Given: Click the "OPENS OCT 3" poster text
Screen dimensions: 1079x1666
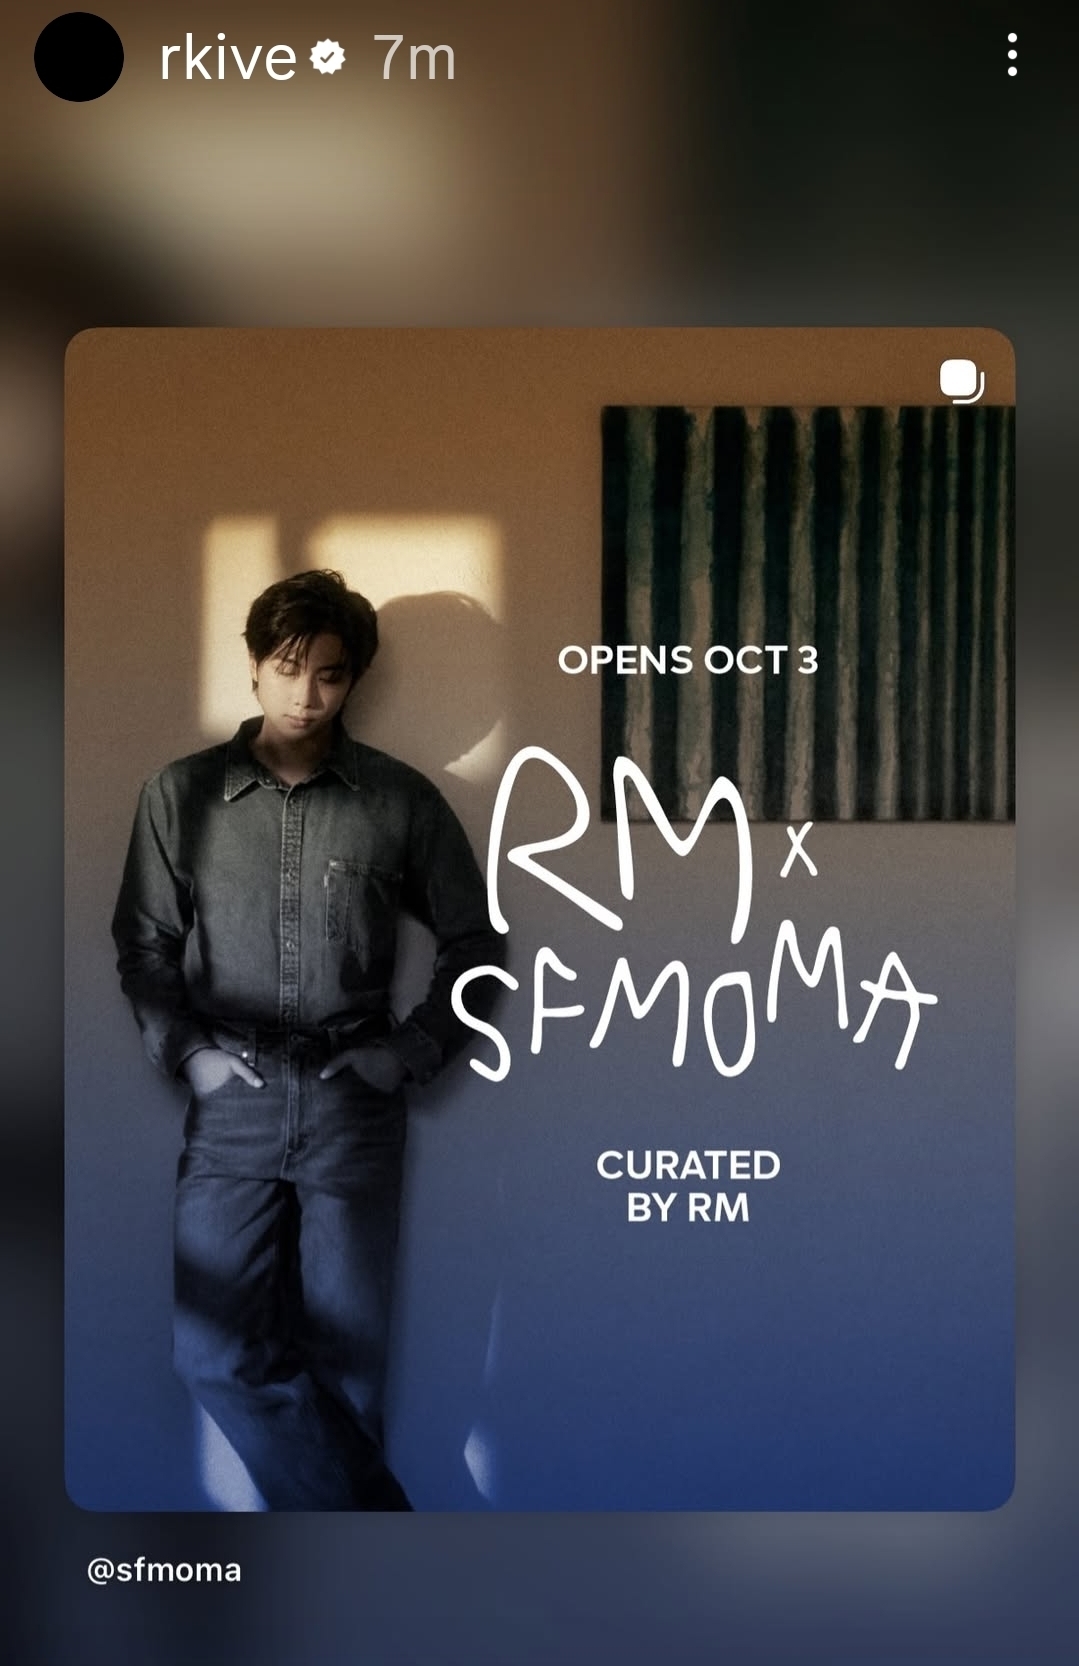Looking at the screenshot, I should click(x=688, y=660).
